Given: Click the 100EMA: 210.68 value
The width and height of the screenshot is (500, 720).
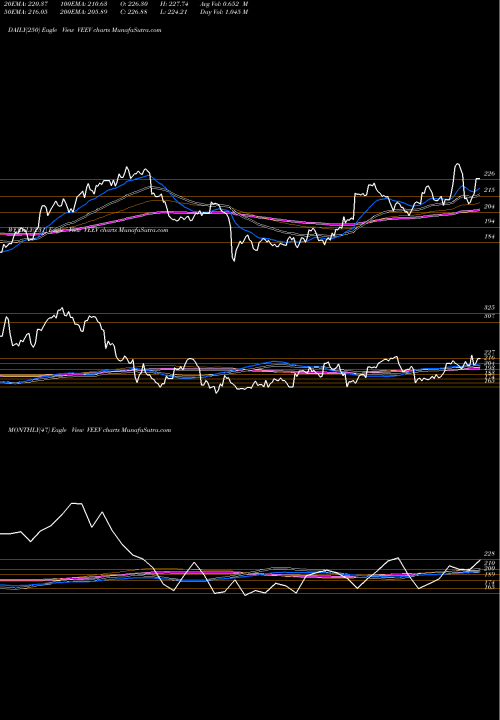Looking at the screenshot, I should (84, 4).
